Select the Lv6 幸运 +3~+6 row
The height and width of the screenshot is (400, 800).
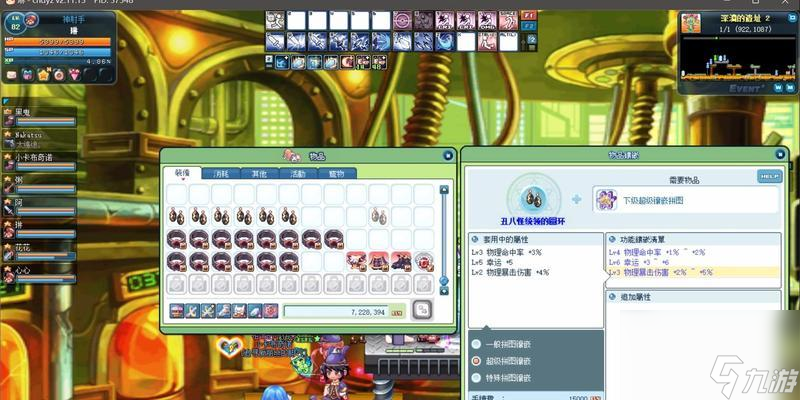coord(693,262)
